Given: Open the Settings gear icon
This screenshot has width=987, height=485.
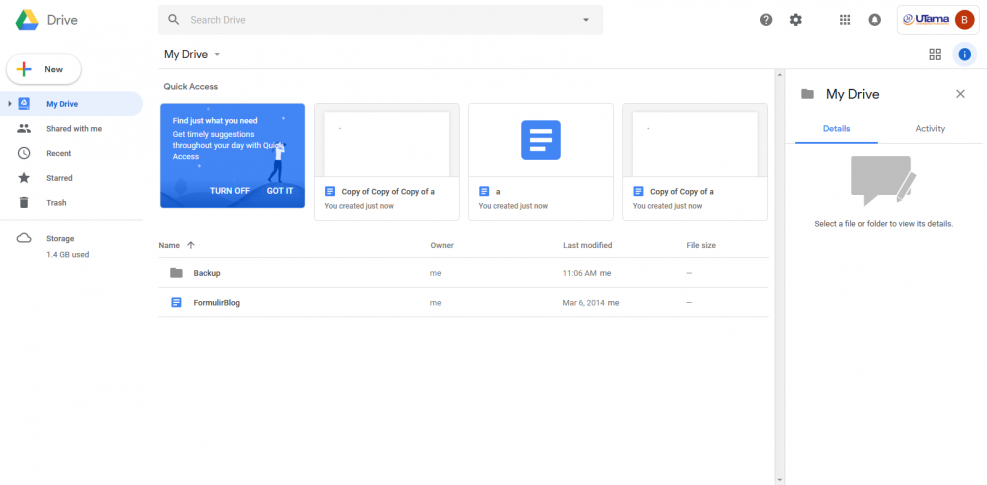Looking at the screenshot, I should pos(796,20).
